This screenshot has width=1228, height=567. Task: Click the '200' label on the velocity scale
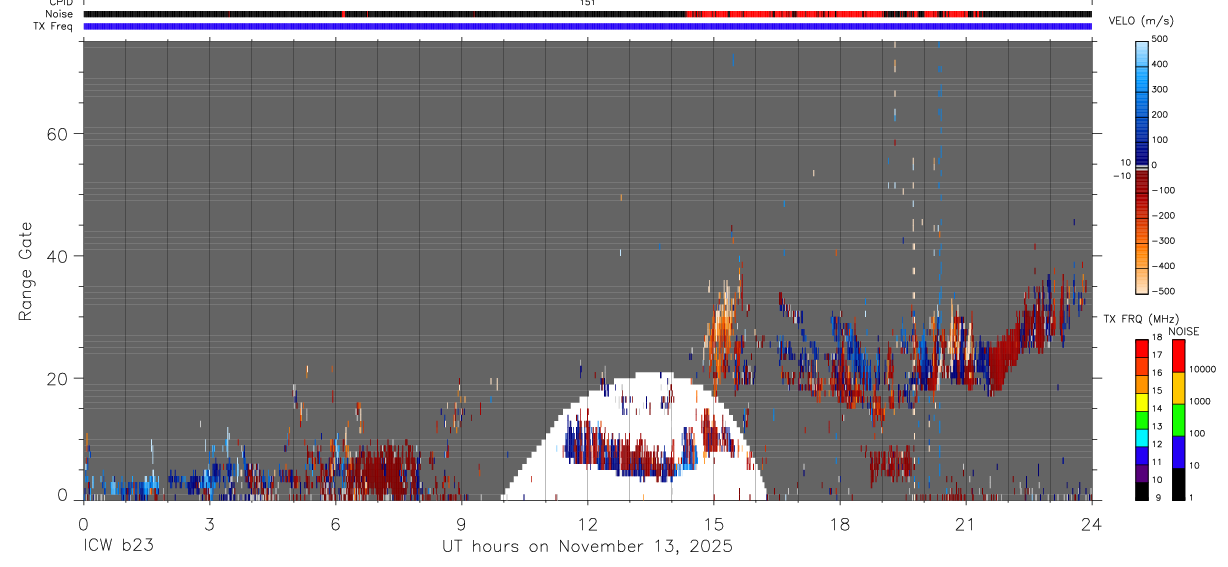click(1160, 114)
